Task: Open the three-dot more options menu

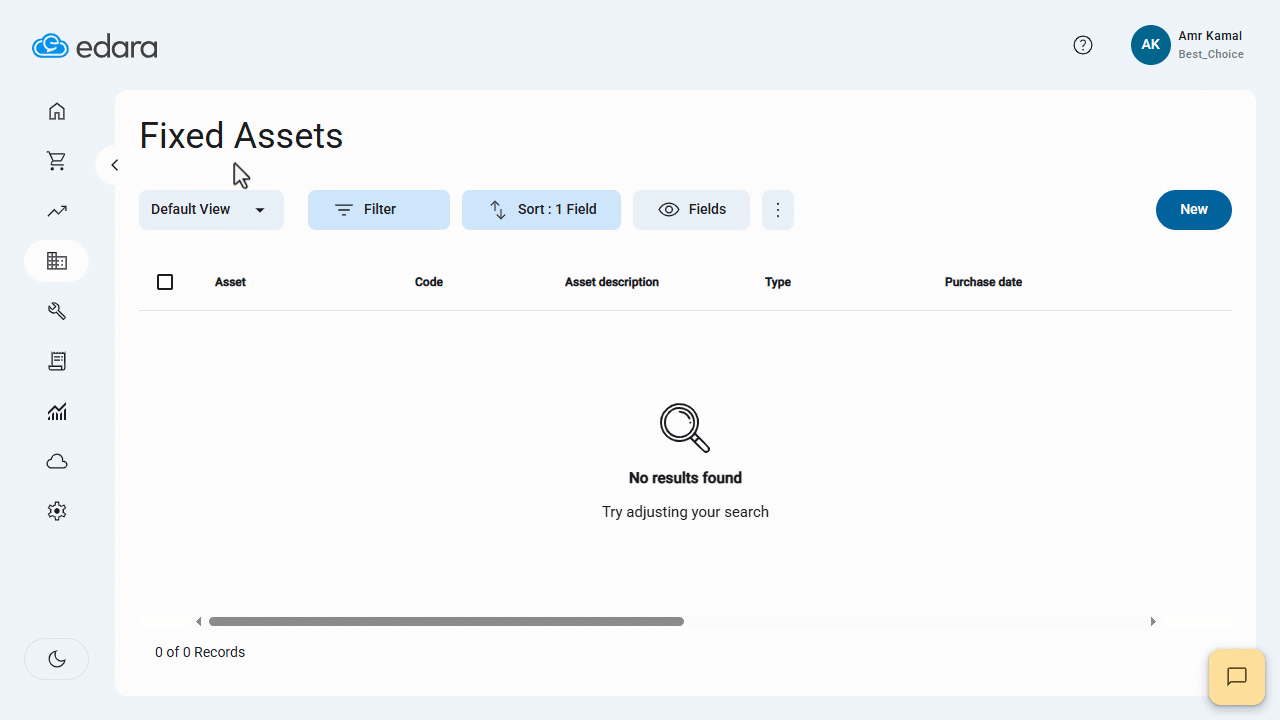Action: tap(778, 210)
